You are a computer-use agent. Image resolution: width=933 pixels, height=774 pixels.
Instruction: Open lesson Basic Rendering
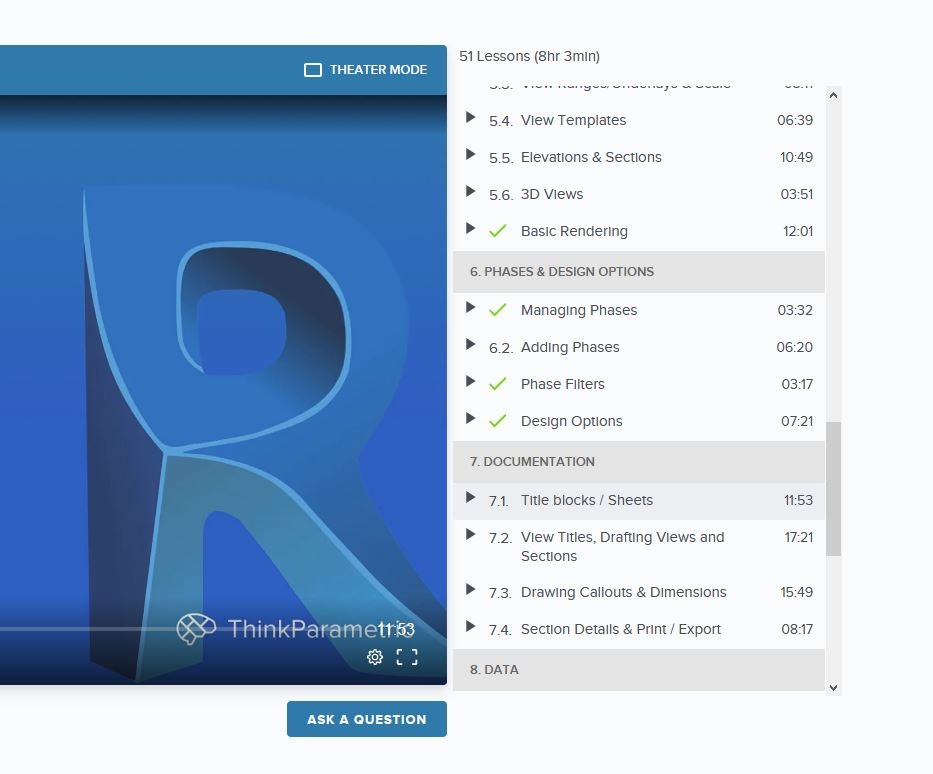[x=574, y=231]
